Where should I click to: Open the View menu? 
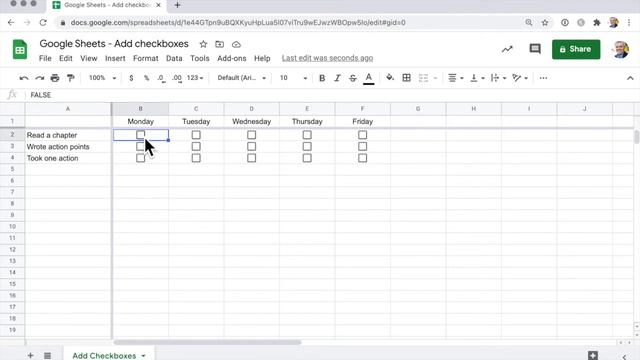tap(89, 58)
